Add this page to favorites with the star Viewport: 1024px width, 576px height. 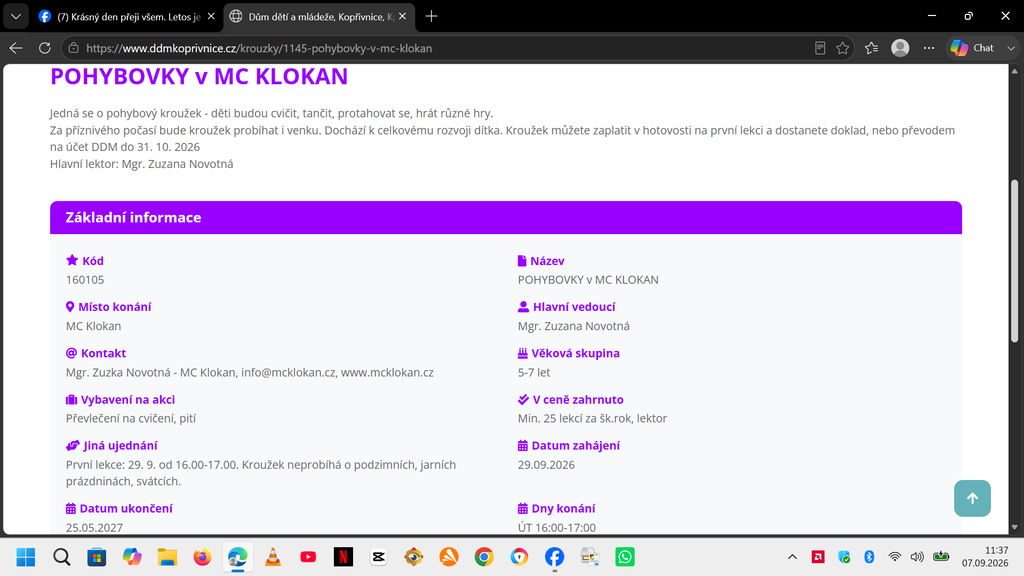tap(842, 48)
